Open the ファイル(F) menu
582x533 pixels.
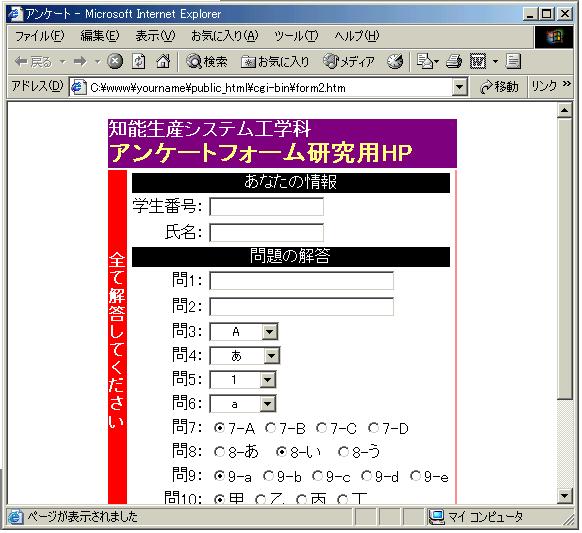coord(39,36)
